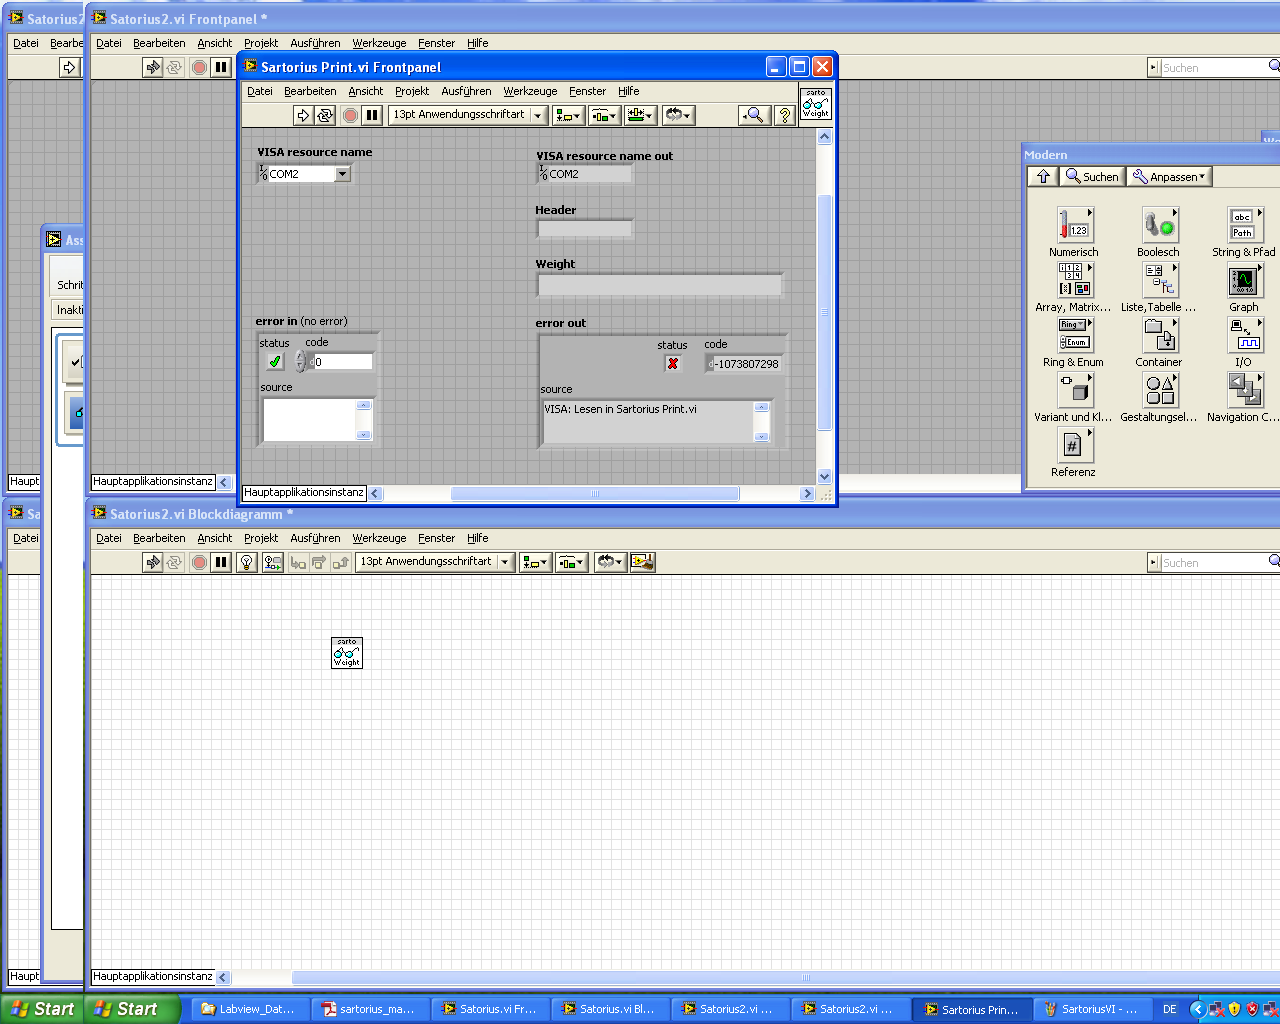The image size is (1280, 1024).
Task: Open the Graph subpalette
Action: pyautogui.click(x=1244, y=280)
